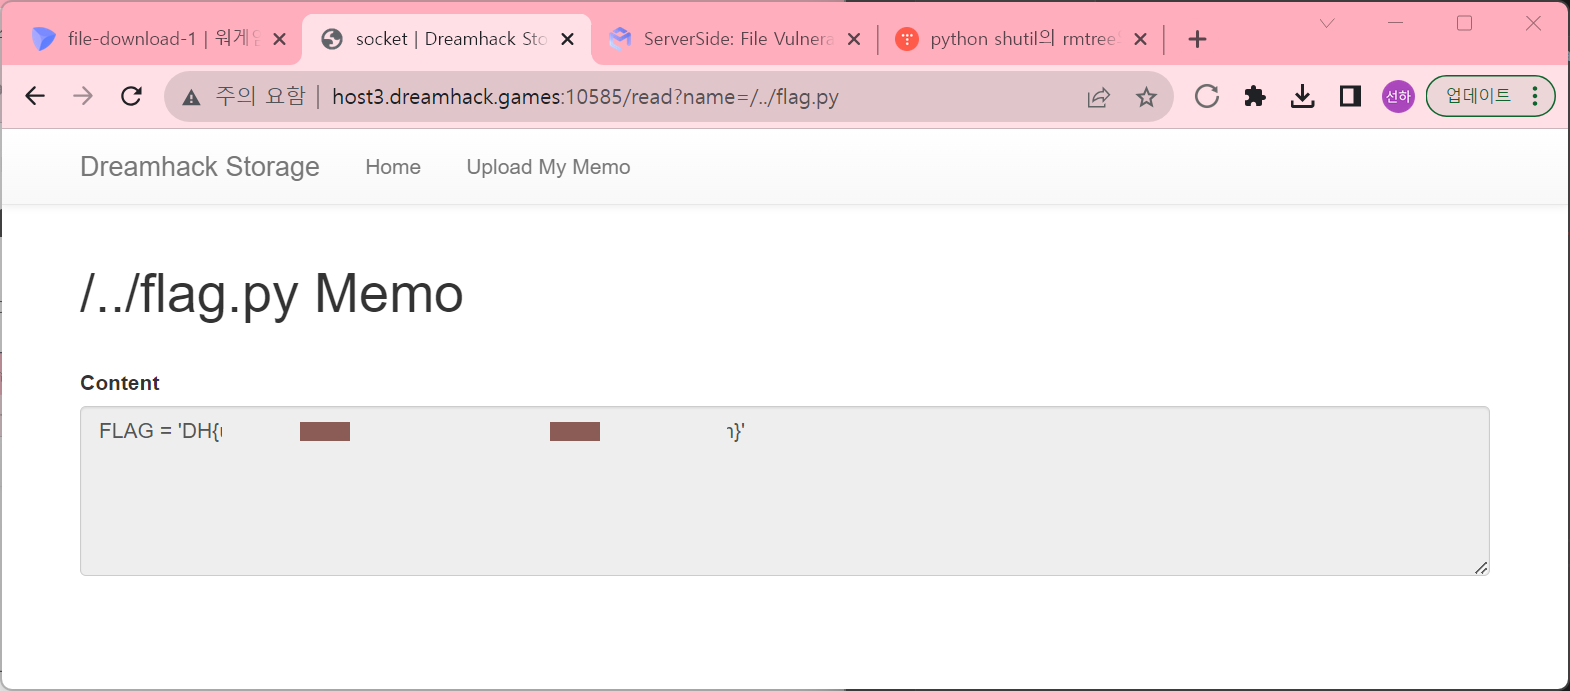Bookmark this page with the star icon
Image resolution: width=1570 pixels, height=691 pixels.
pyautogui.click(x=1146, y=97)
